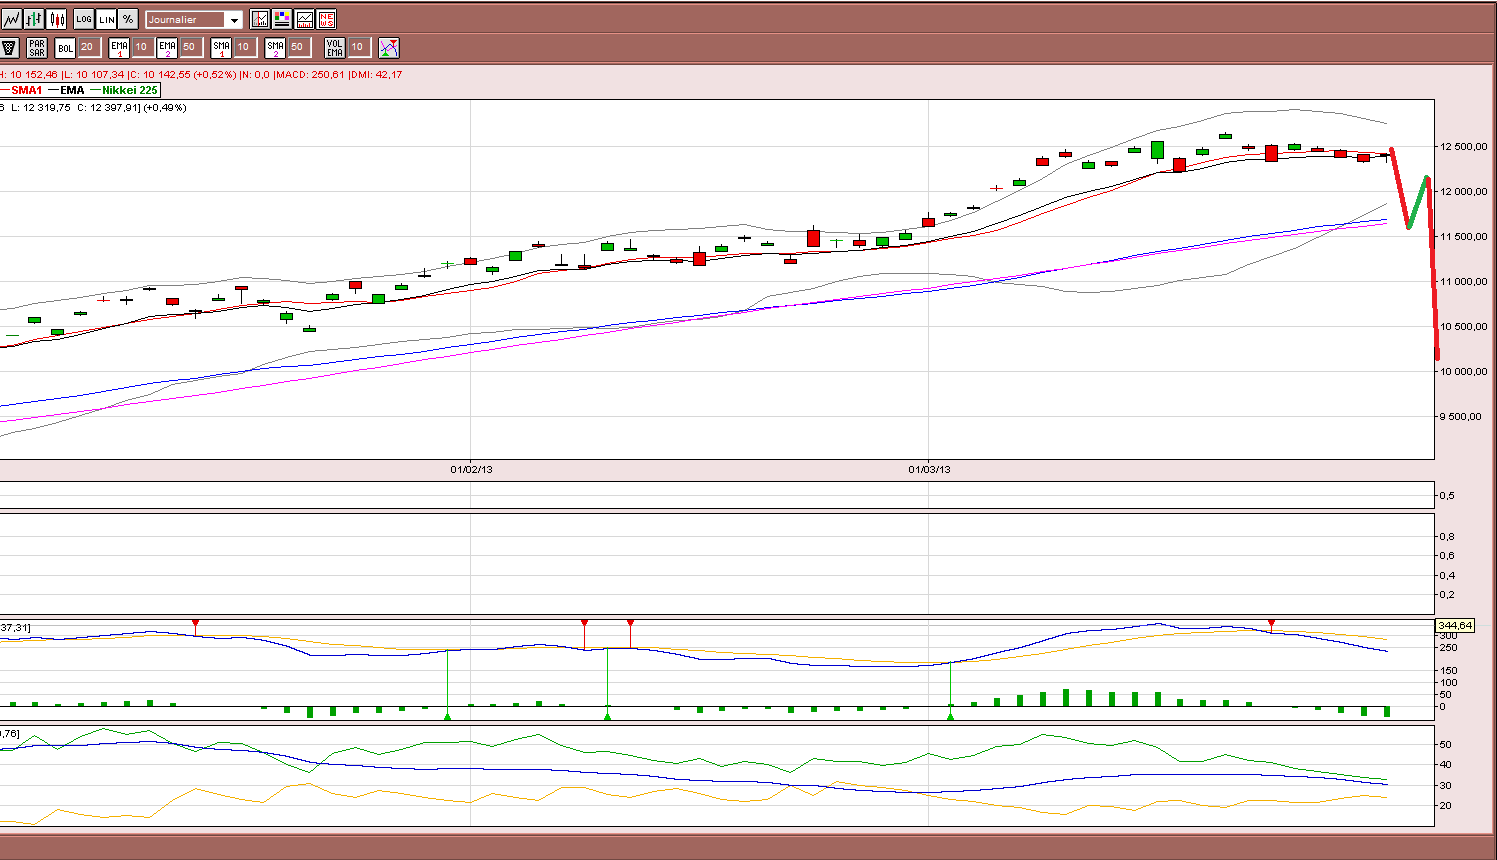1497x860 pixels.
Task: Click the 10 000,00 price axis label
Action: pos(1463,371)
